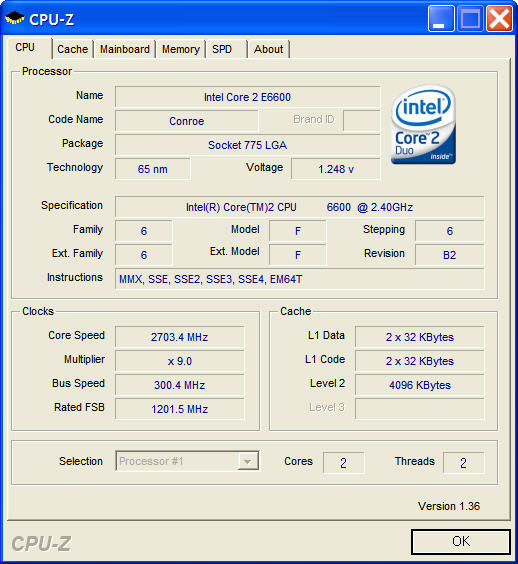
Task: Click the Instructions field listing MMX, SSE
Action: pos(300,279)
